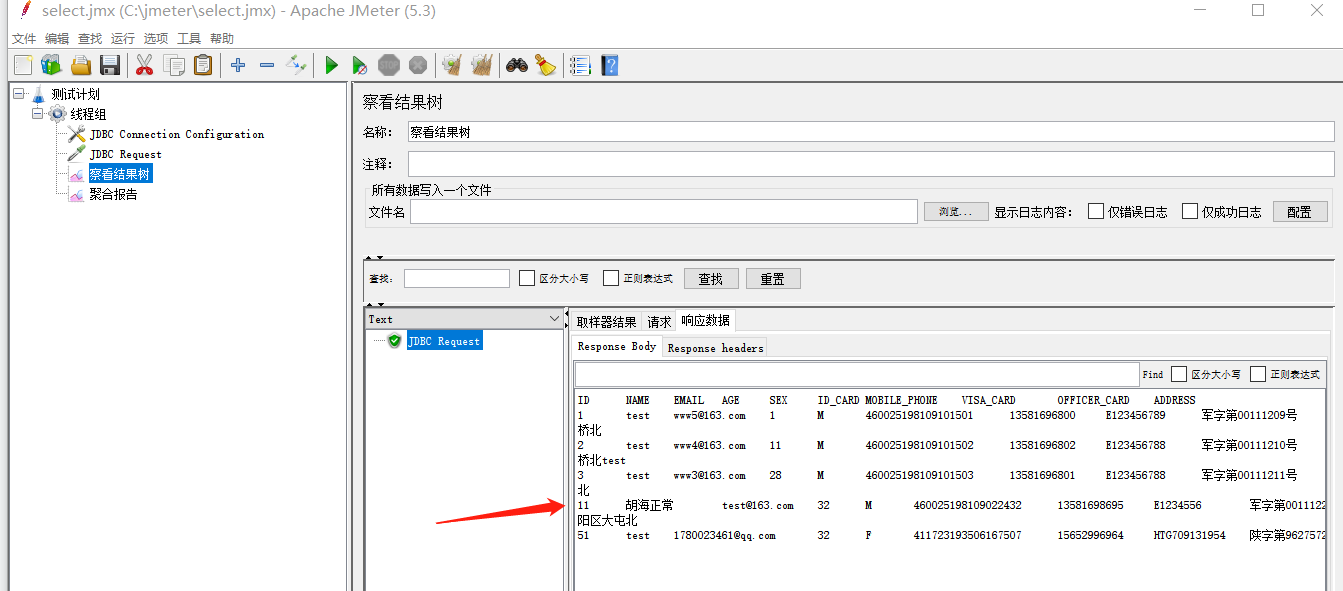Click the blue minus Collapse All icon
This screenshot has width=1343, height=591.
click(267, 65)
